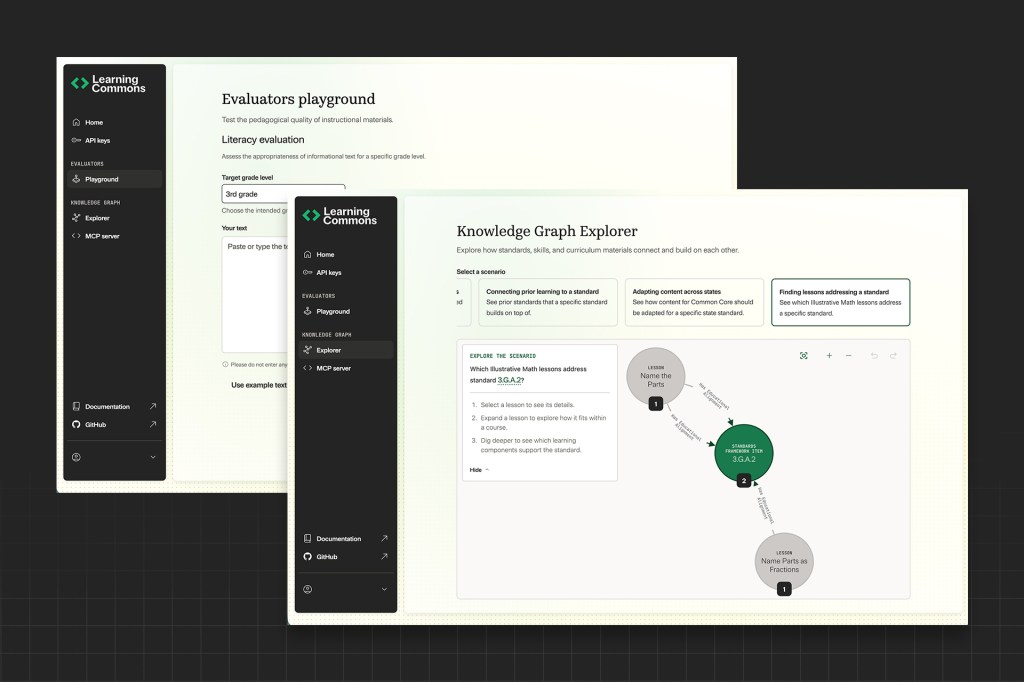
Task: Click Use example text button
Action: (259, 385)
